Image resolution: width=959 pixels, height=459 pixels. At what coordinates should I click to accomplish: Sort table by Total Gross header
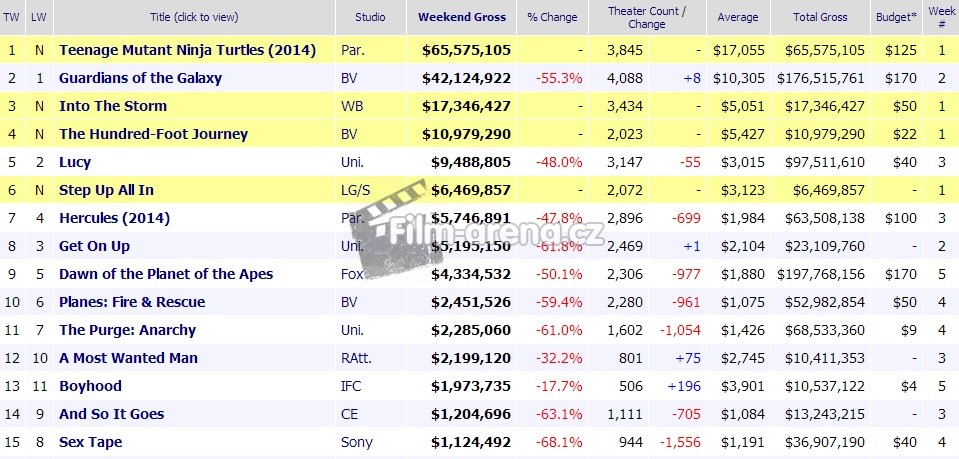tap(820, 17)
